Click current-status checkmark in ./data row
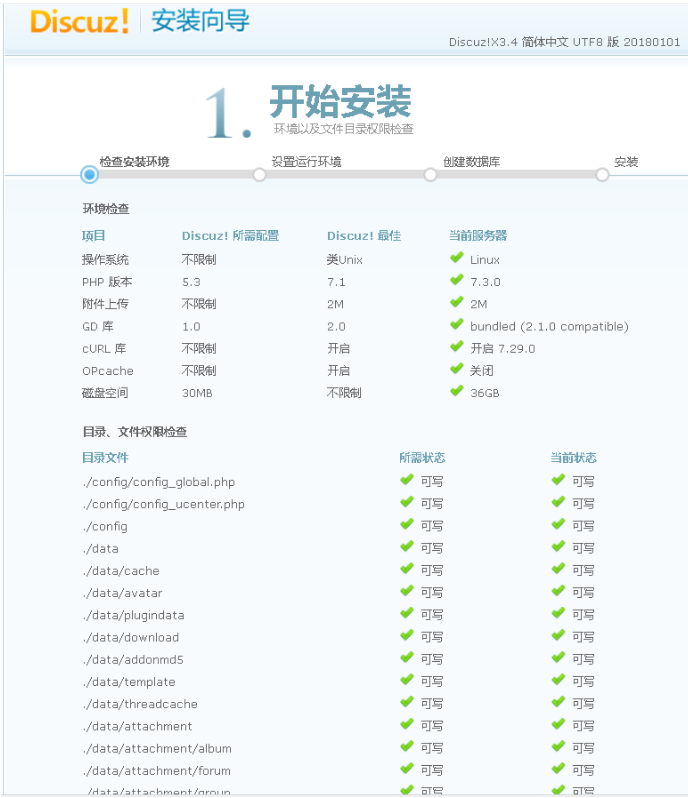The image size is (688, 798). pos(559,546)
